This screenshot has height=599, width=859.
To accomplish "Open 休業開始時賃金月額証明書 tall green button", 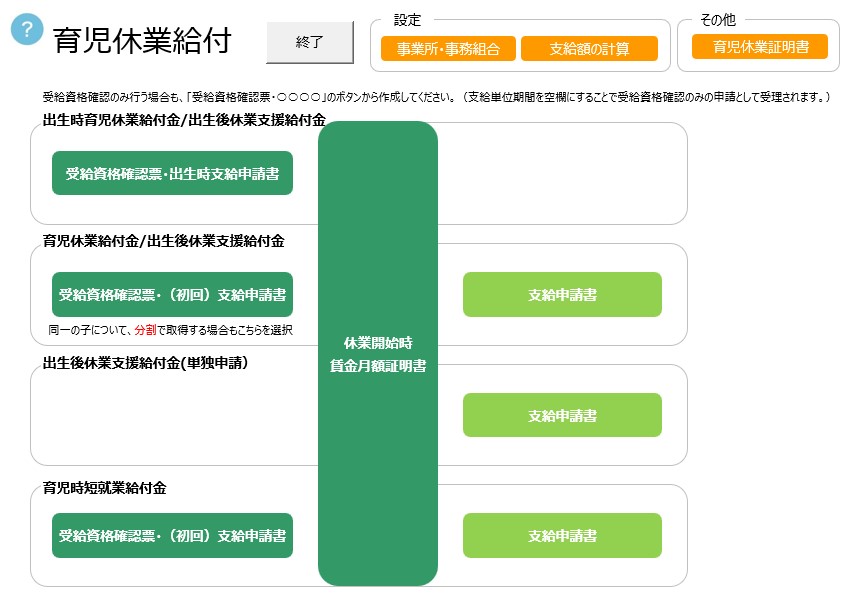I will click(377, 353).
